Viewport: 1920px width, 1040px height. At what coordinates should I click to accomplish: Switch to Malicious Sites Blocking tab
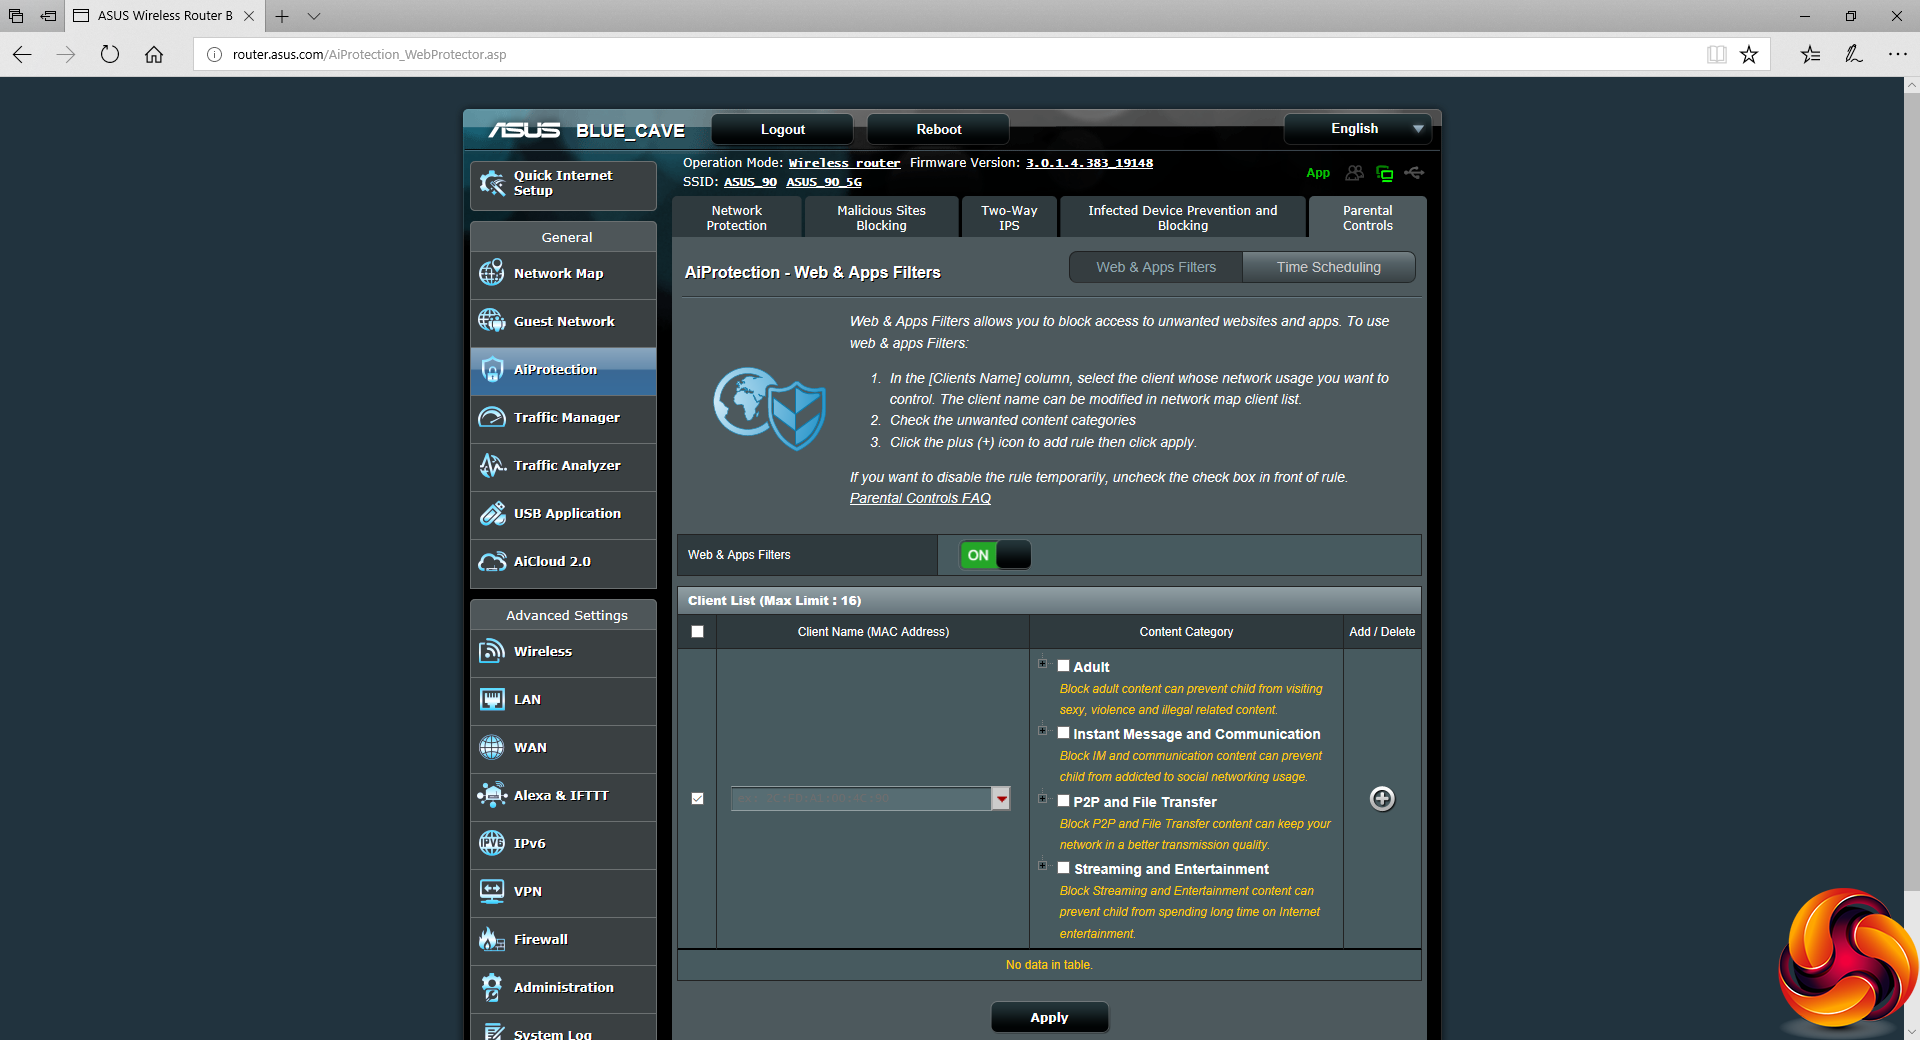pyautogui.click(x=881, y=218)
